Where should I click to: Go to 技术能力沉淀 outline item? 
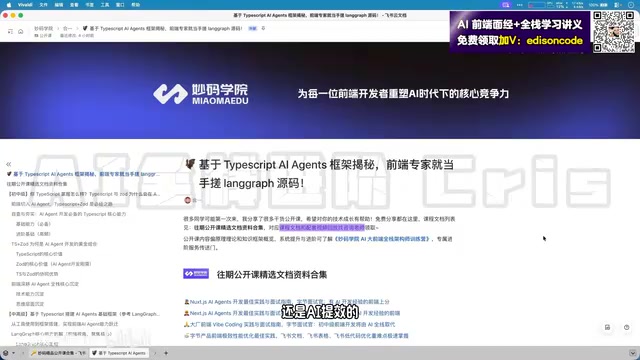click(30, 294)
